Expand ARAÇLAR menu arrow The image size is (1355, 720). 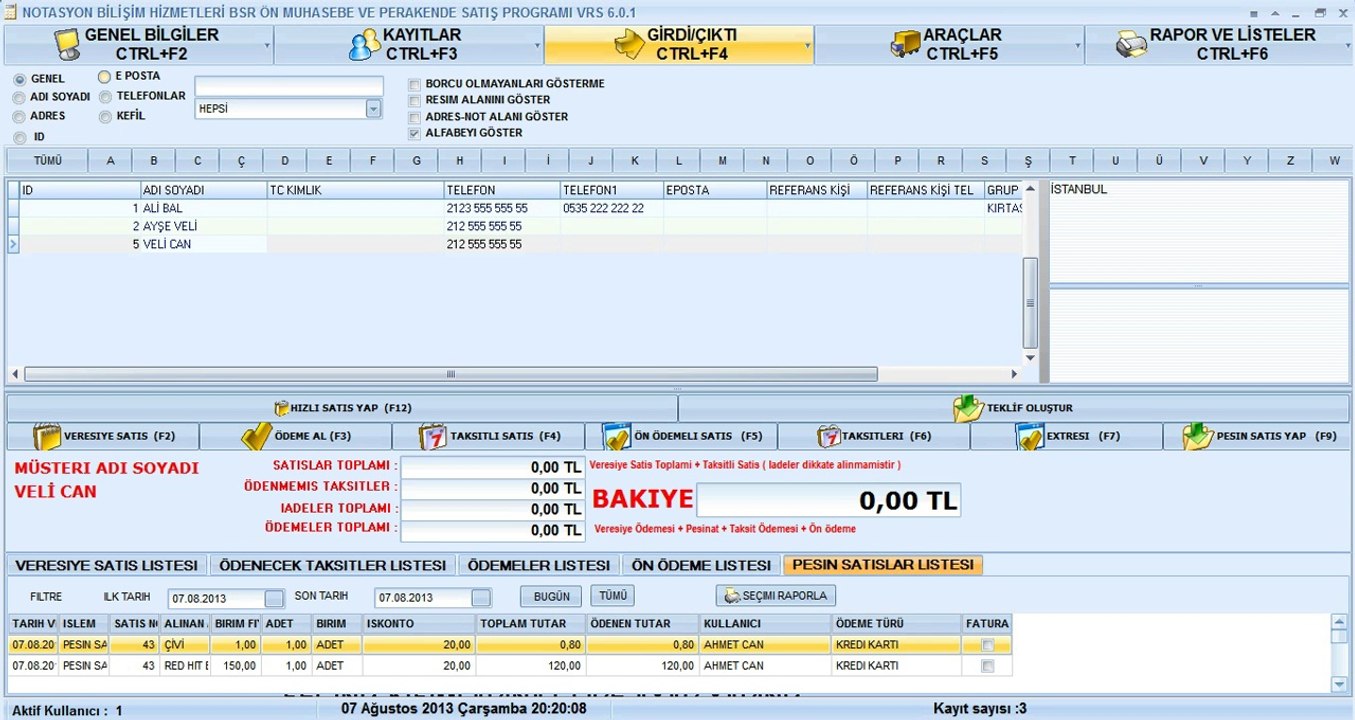(x=1078, y=46)
